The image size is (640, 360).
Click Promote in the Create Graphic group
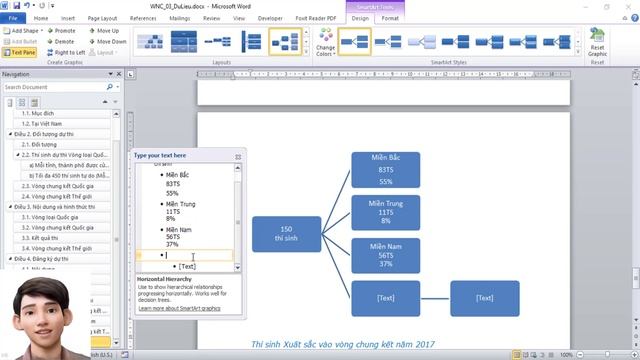[61, 31]
